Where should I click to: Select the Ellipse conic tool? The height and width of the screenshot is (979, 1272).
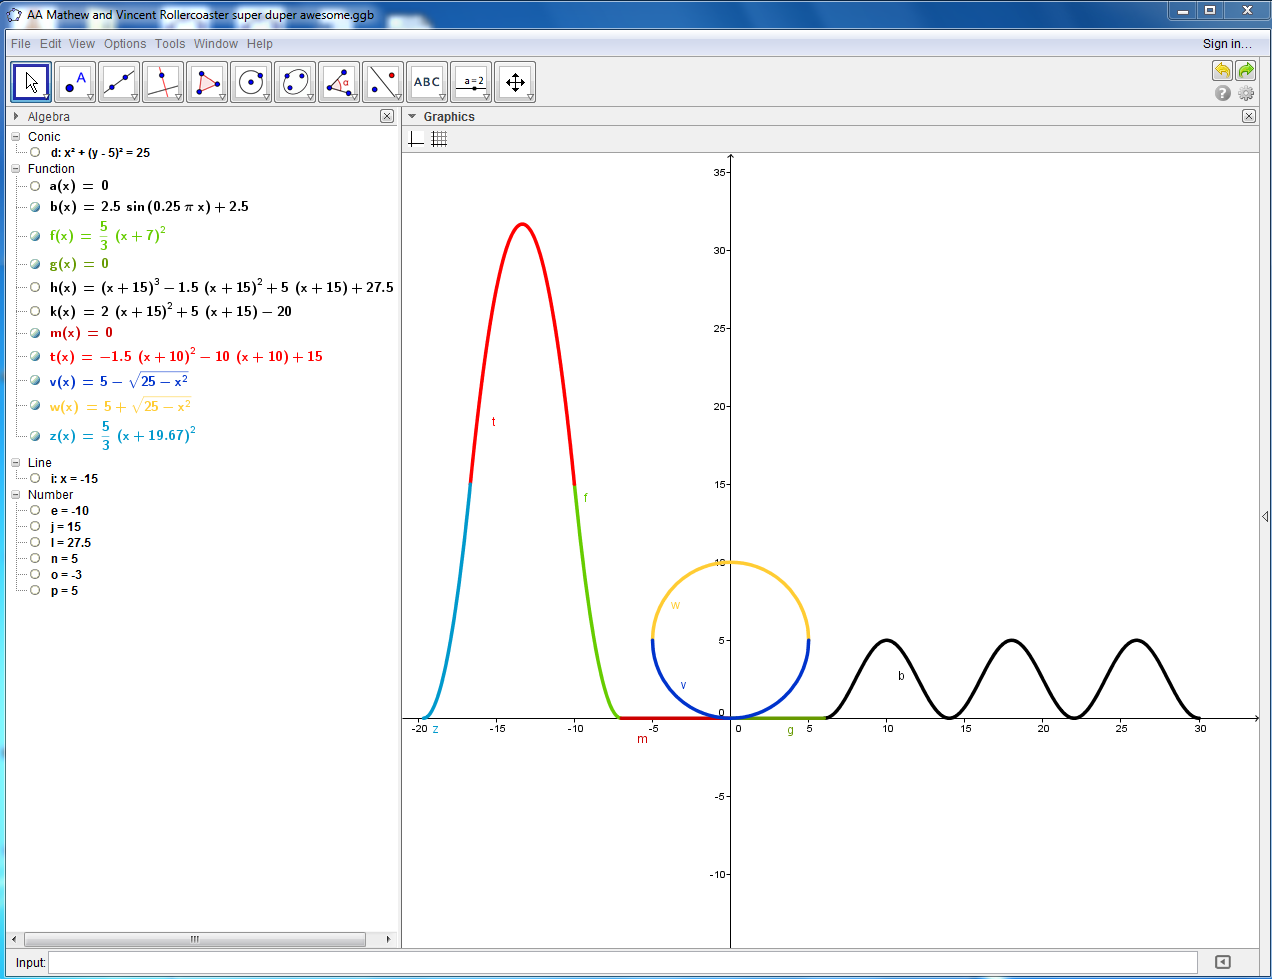tap(295, 82)
